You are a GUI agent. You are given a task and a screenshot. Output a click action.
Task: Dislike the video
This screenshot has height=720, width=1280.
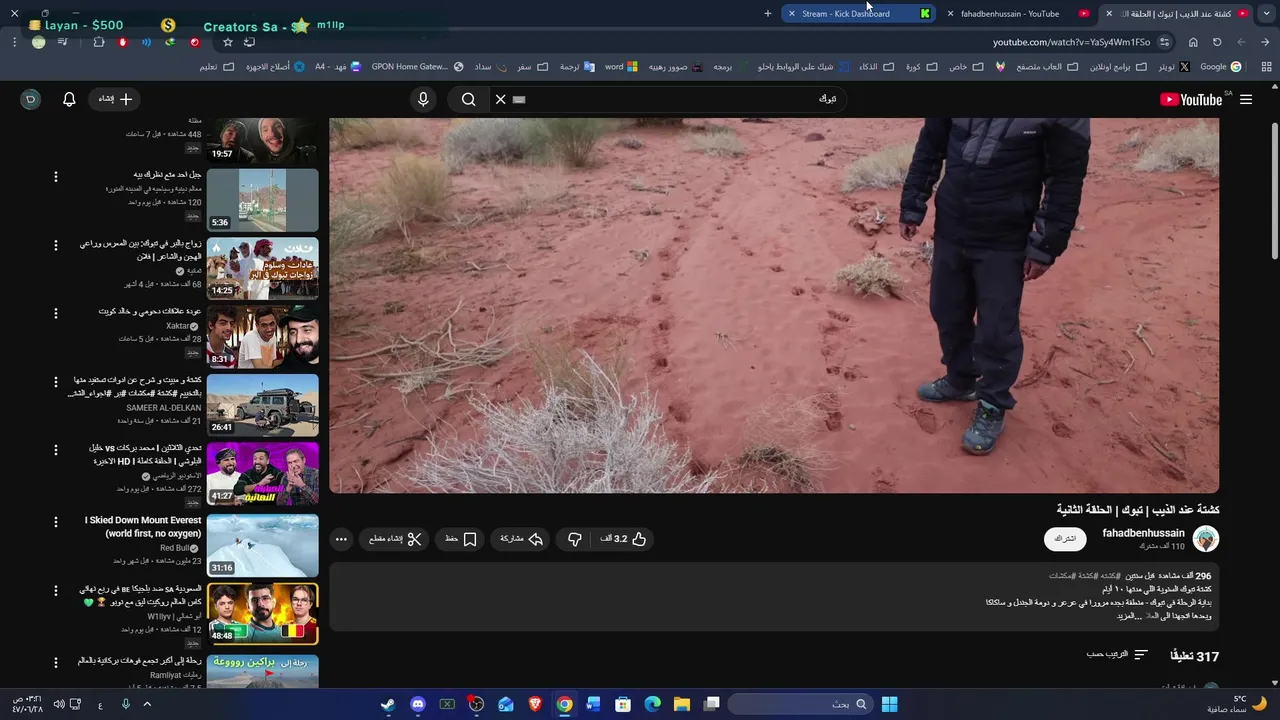(574, 539)
